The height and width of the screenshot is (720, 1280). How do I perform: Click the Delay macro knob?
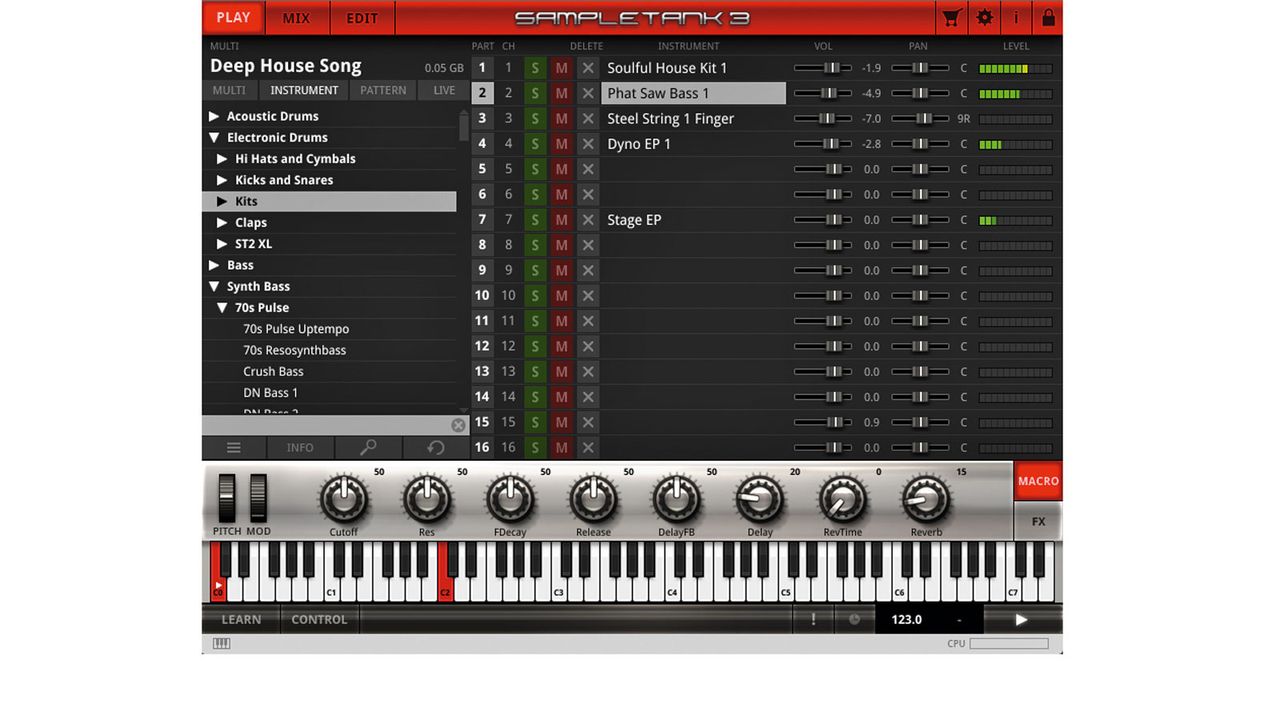click(x=760, y=497)
